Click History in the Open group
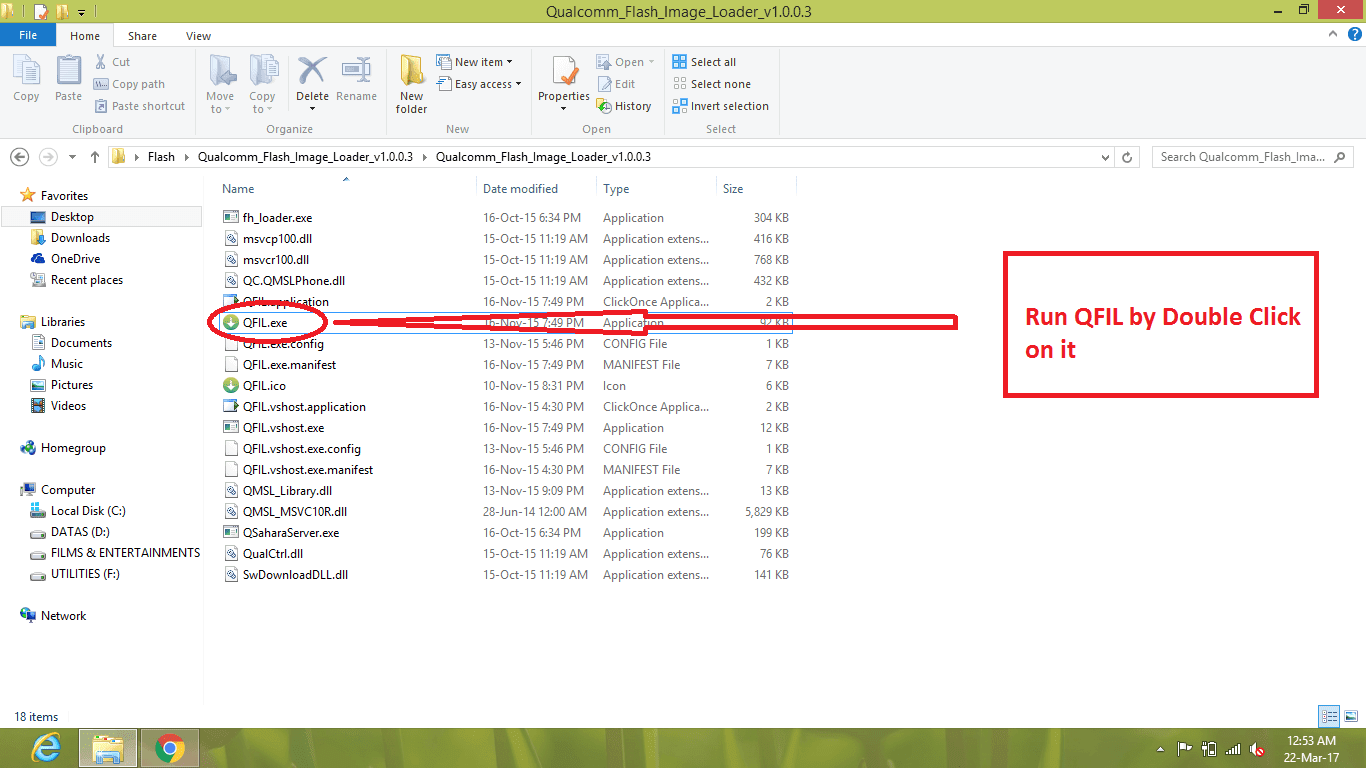This screenshot has height=768, width=1366. pyautogui.click(x=624, y=106)
